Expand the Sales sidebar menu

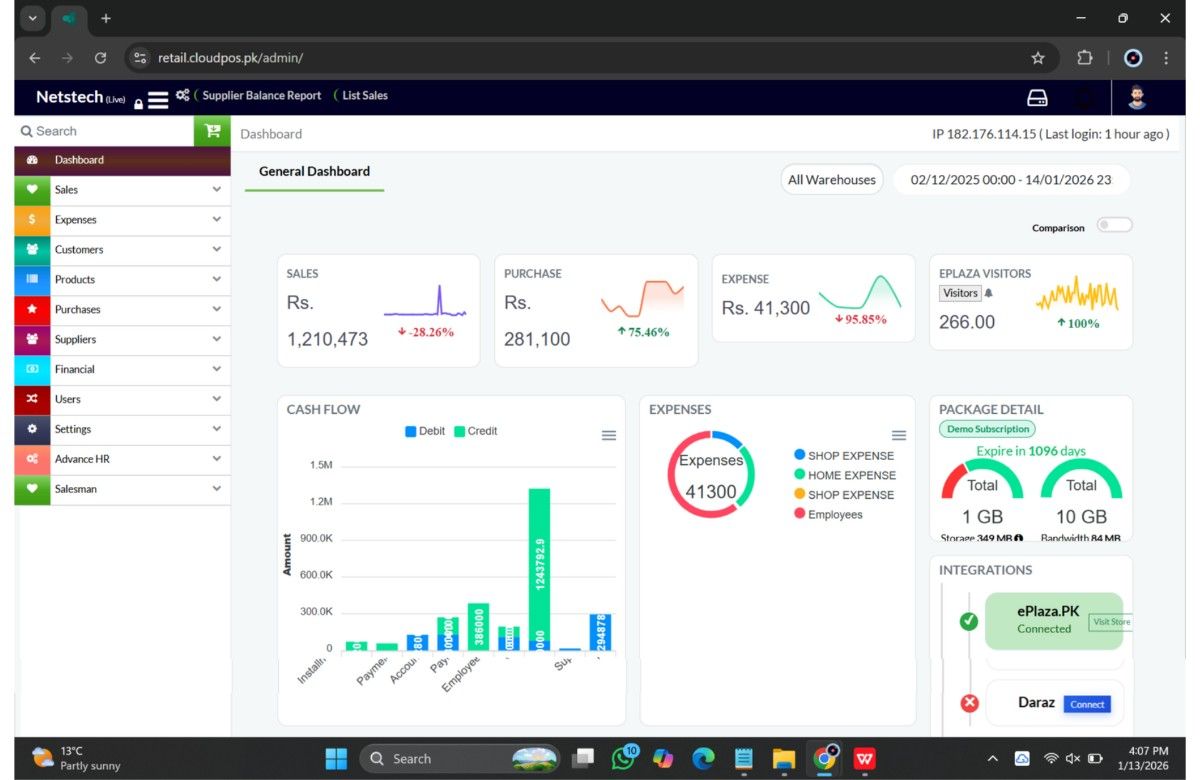pos(122,189)
